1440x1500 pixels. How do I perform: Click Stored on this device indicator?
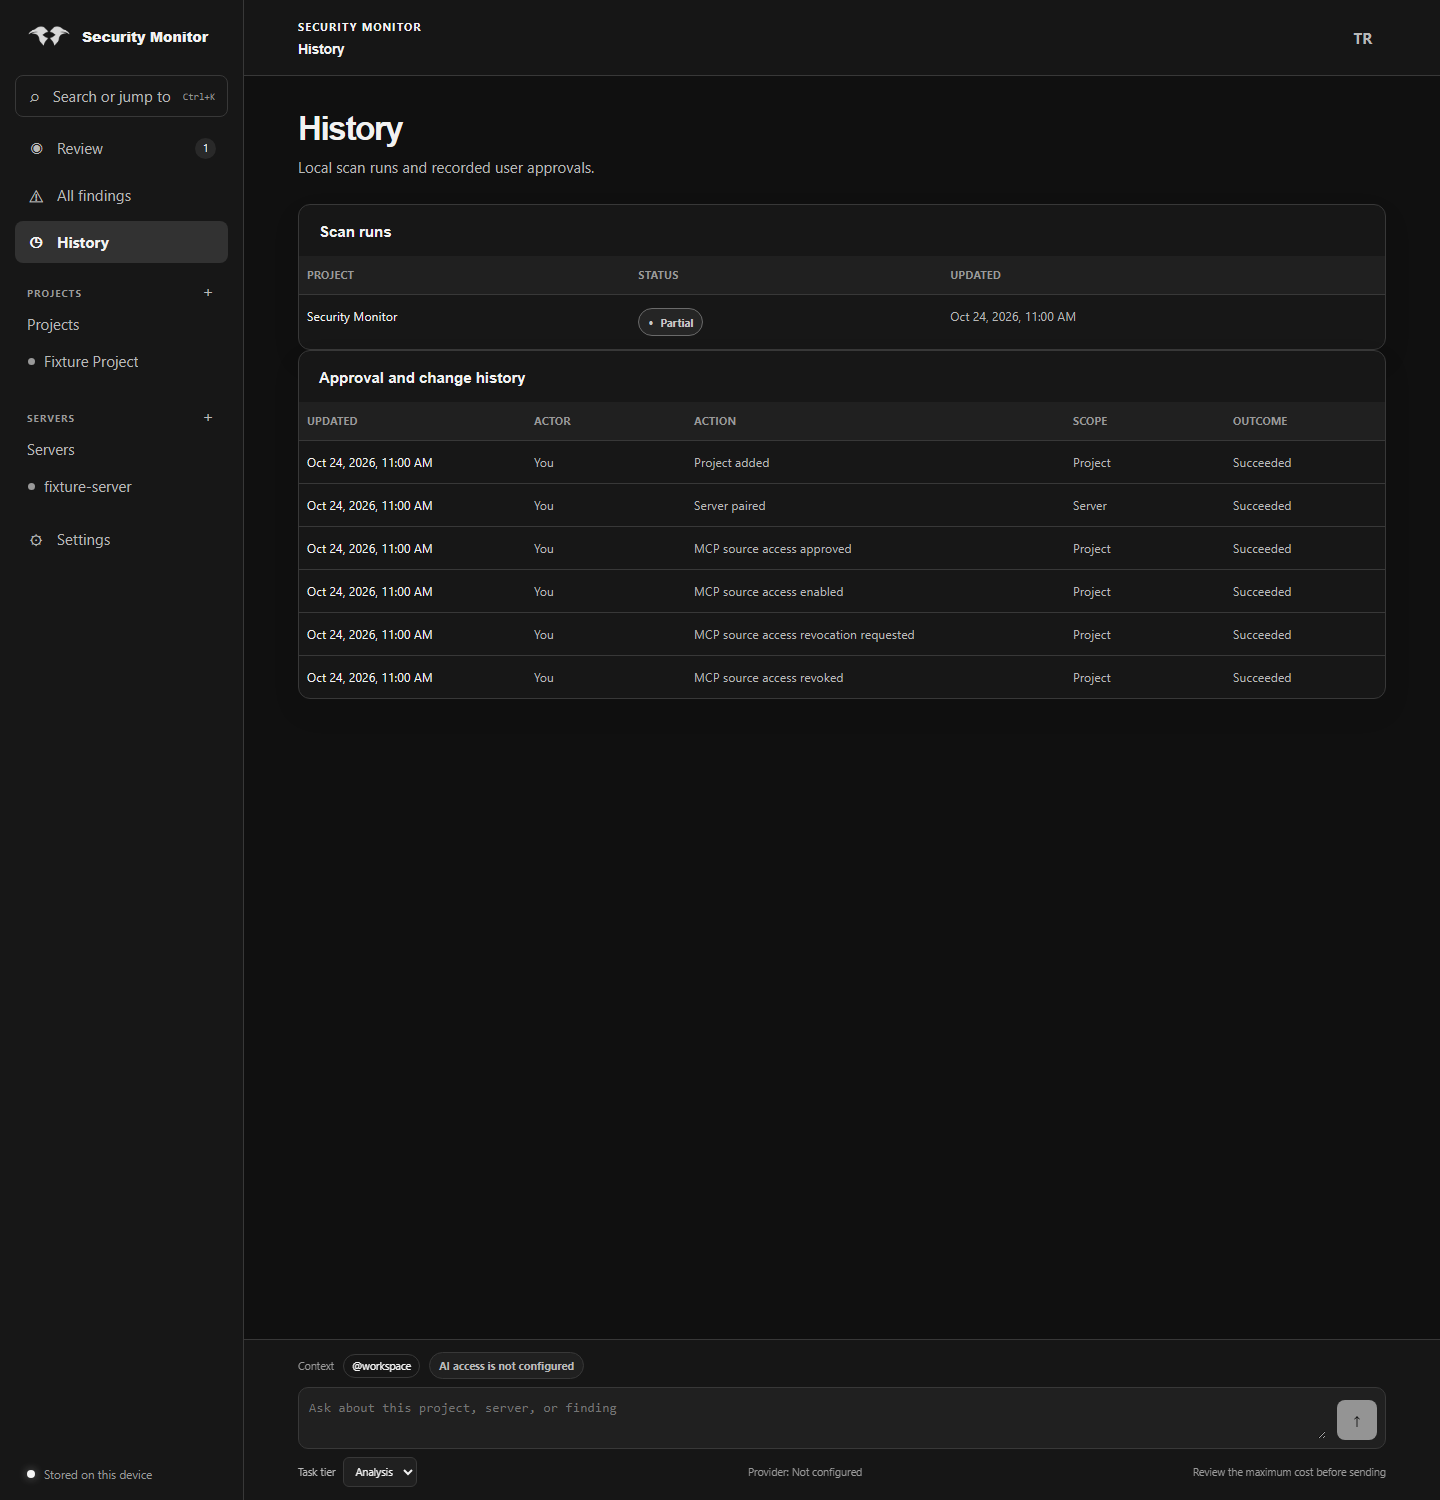pos(90,1475)
